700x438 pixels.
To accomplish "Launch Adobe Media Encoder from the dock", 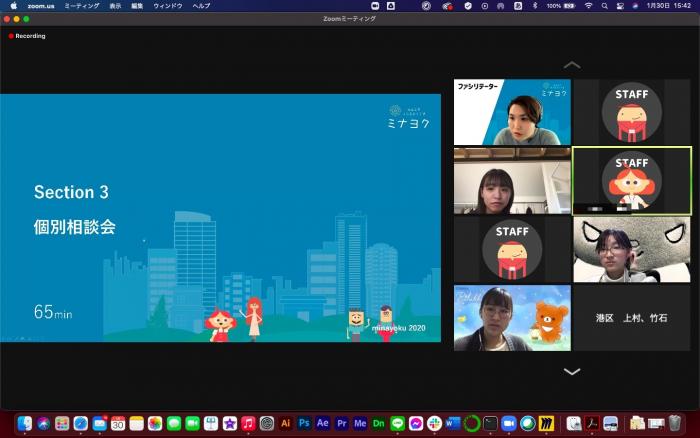I will (x=360, y=423).
